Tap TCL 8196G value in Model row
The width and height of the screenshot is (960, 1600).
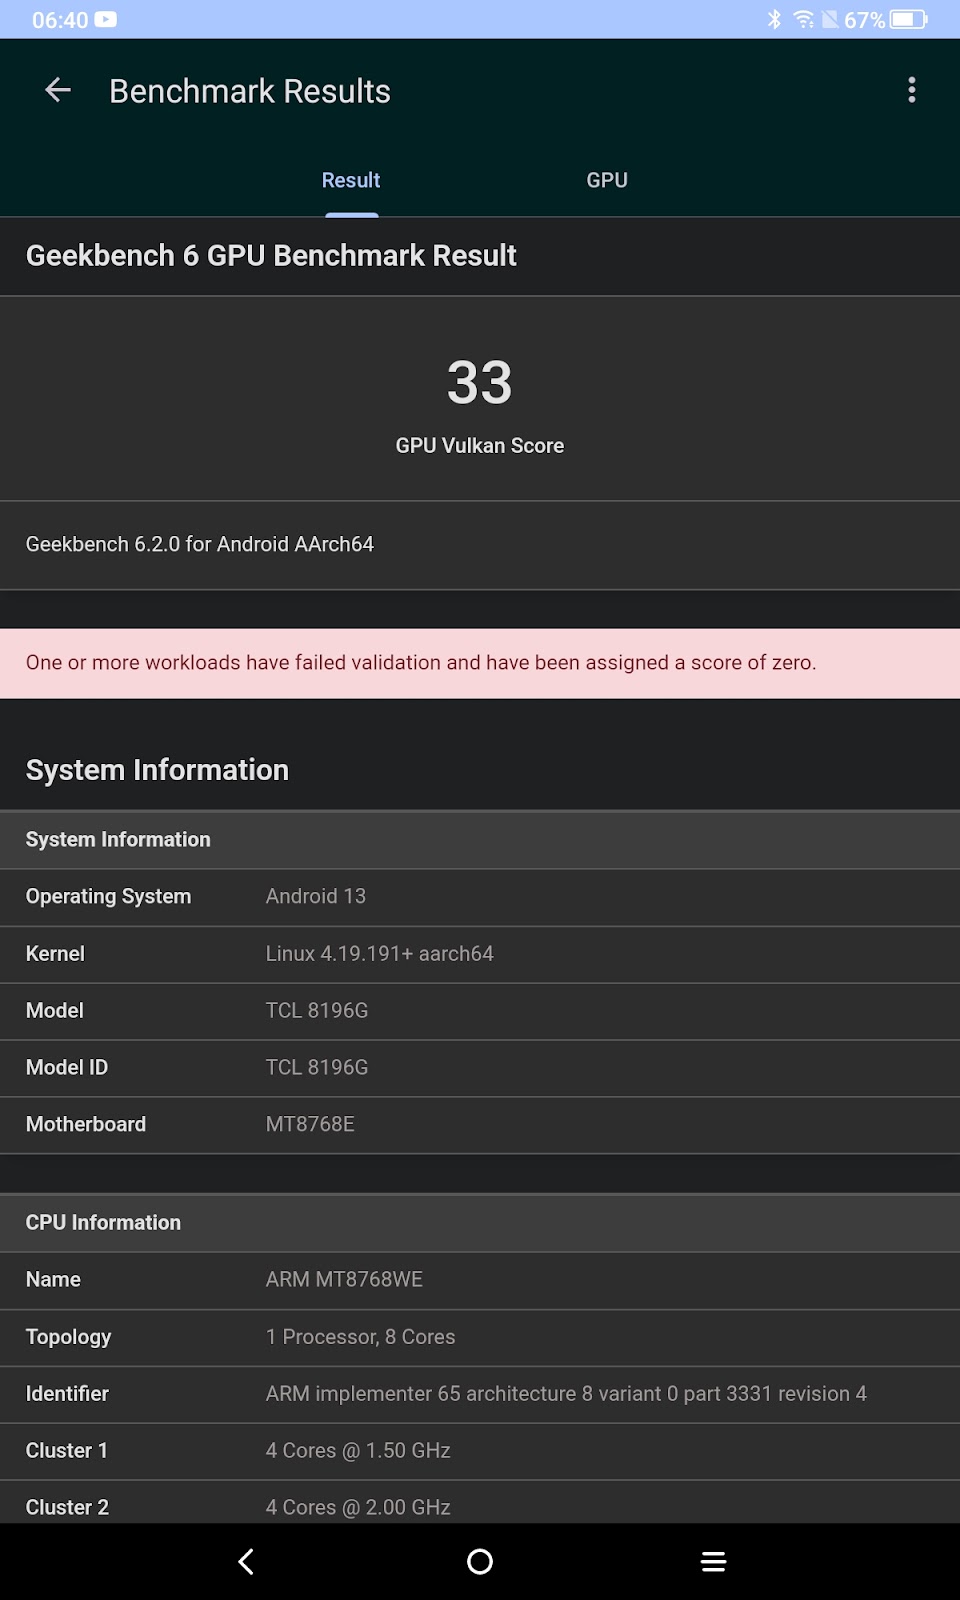(x=317, y=1011)
